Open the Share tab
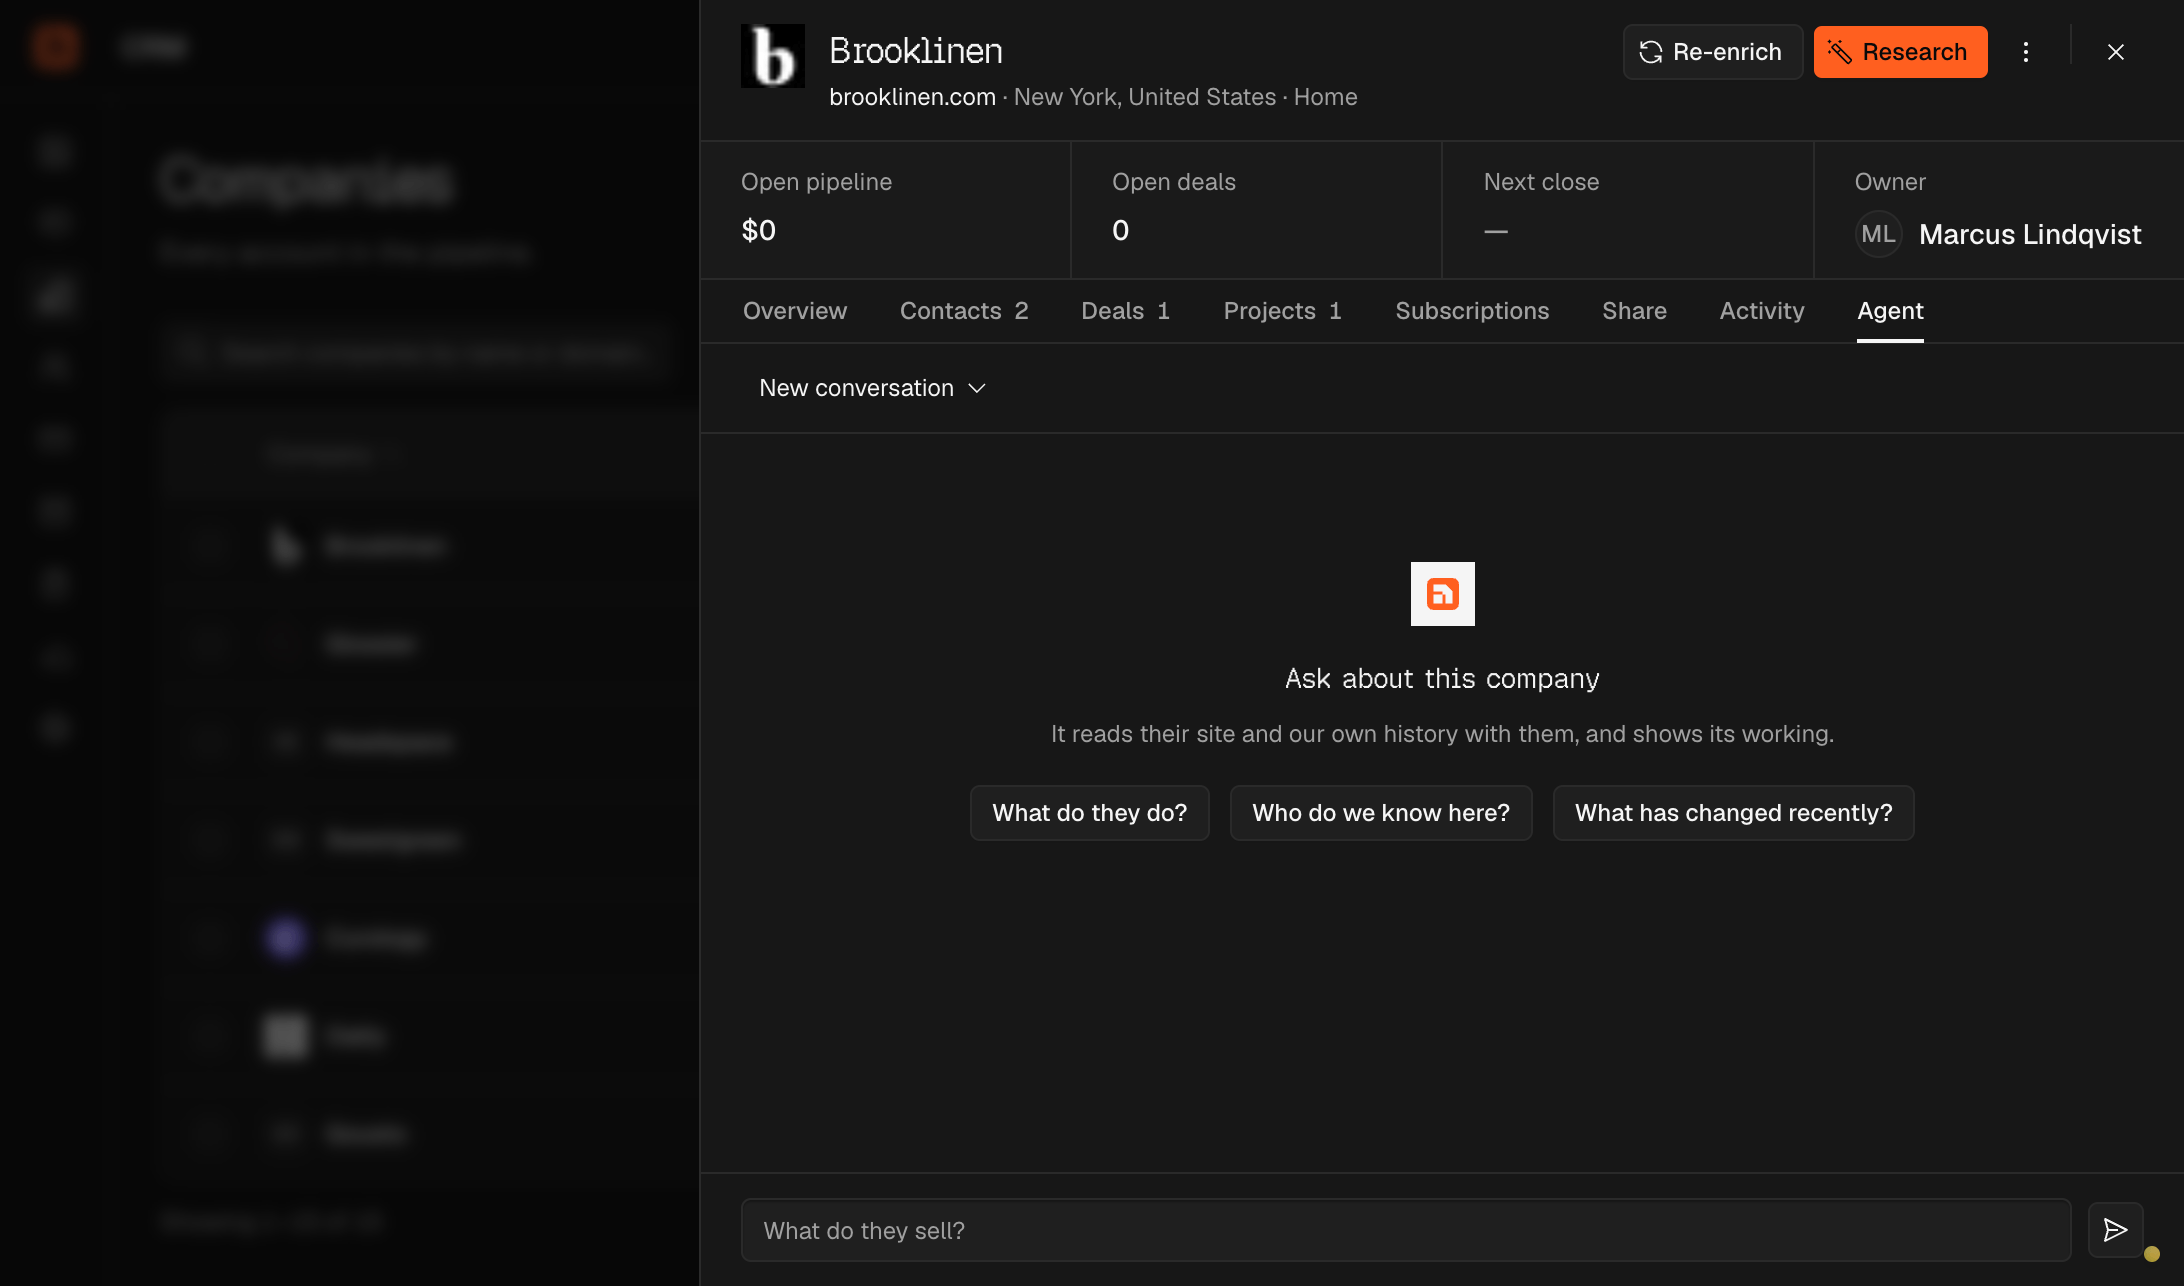This screenshot has height=1286, width=2184. [x=1634, y=311]
